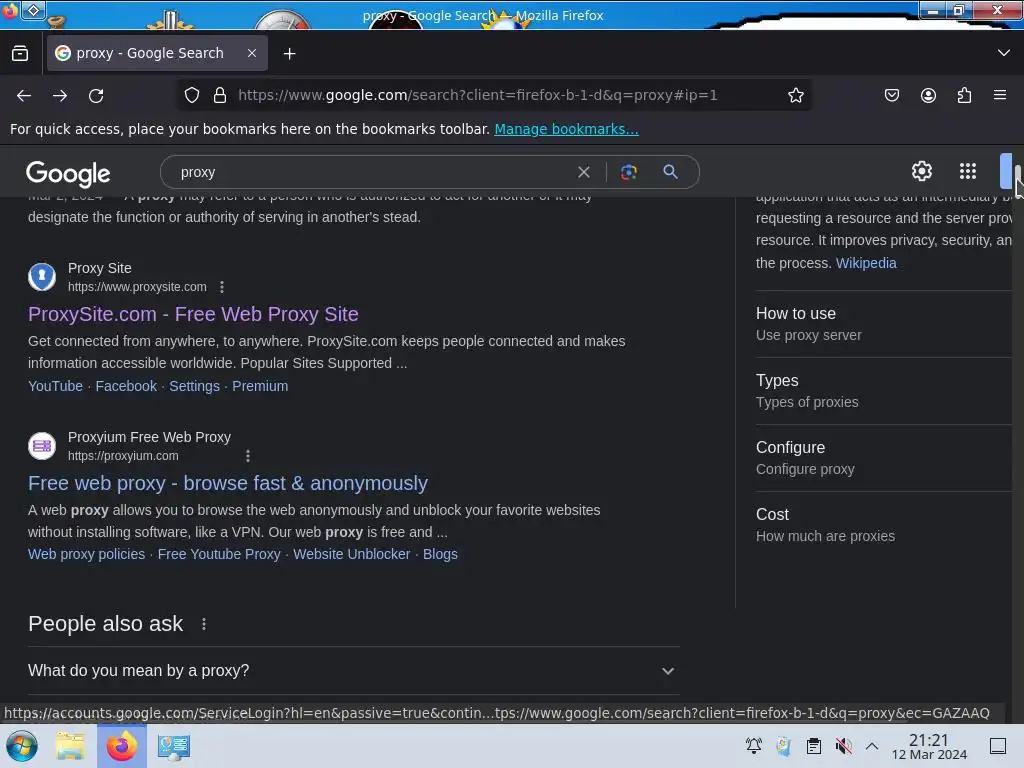The image size is (1024, 768).
Task: Open the file manager in the taskbar
Action: click(x=70, y=746)
